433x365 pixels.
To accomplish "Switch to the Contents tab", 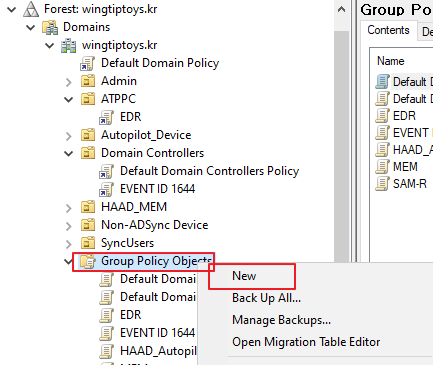I will point(388,30).
